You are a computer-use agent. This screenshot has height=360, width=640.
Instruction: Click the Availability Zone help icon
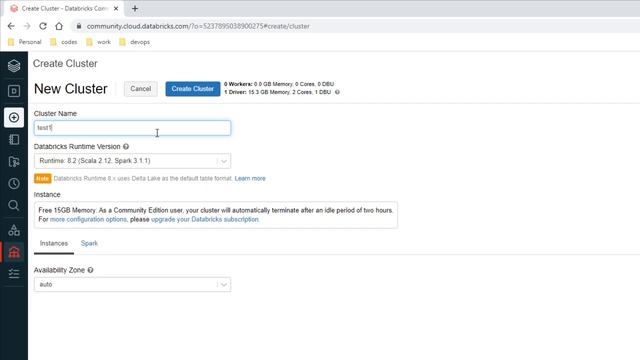90,270
